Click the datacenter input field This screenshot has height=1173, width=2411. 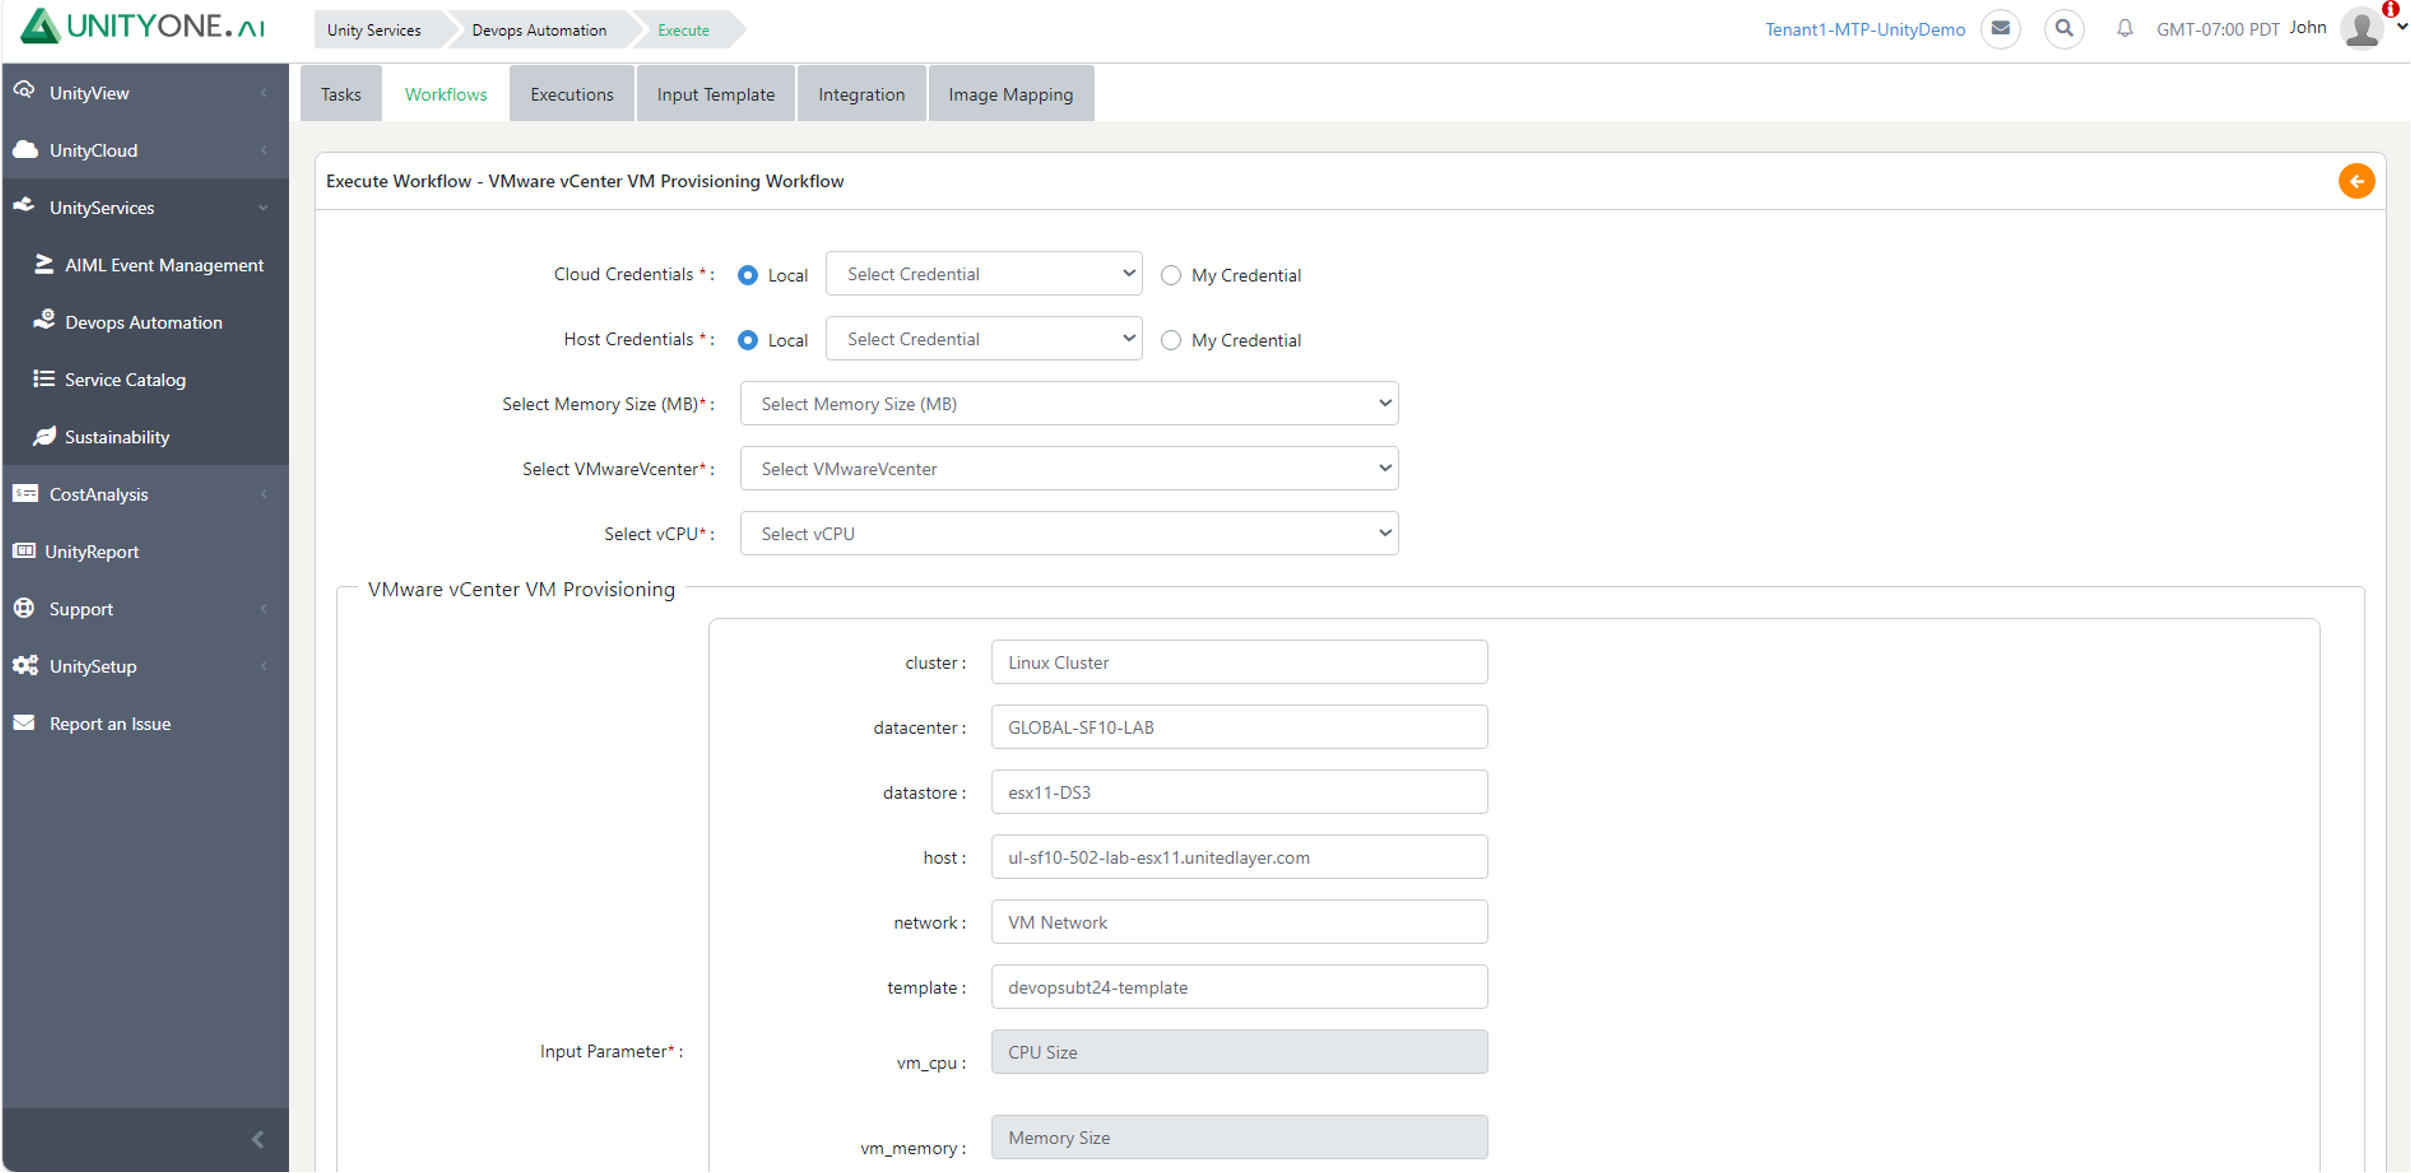(x=1239, y=727)
